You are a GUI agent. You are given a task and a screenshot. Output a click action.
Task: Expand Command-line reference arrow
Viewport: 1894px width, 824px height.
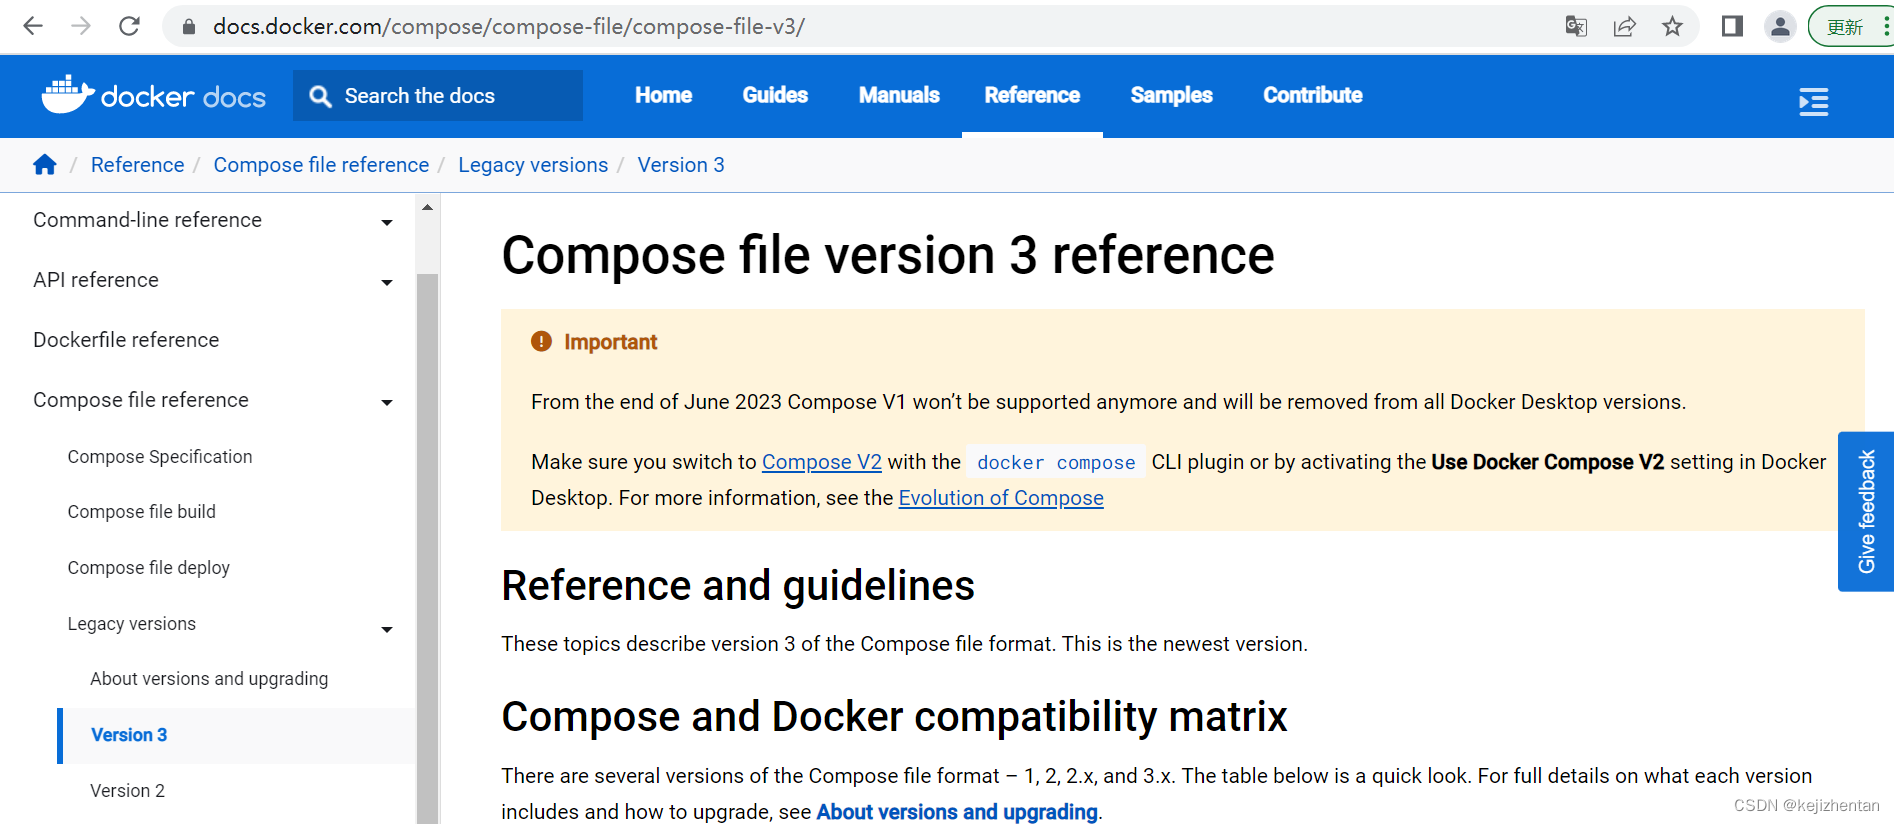coord(387,223)
